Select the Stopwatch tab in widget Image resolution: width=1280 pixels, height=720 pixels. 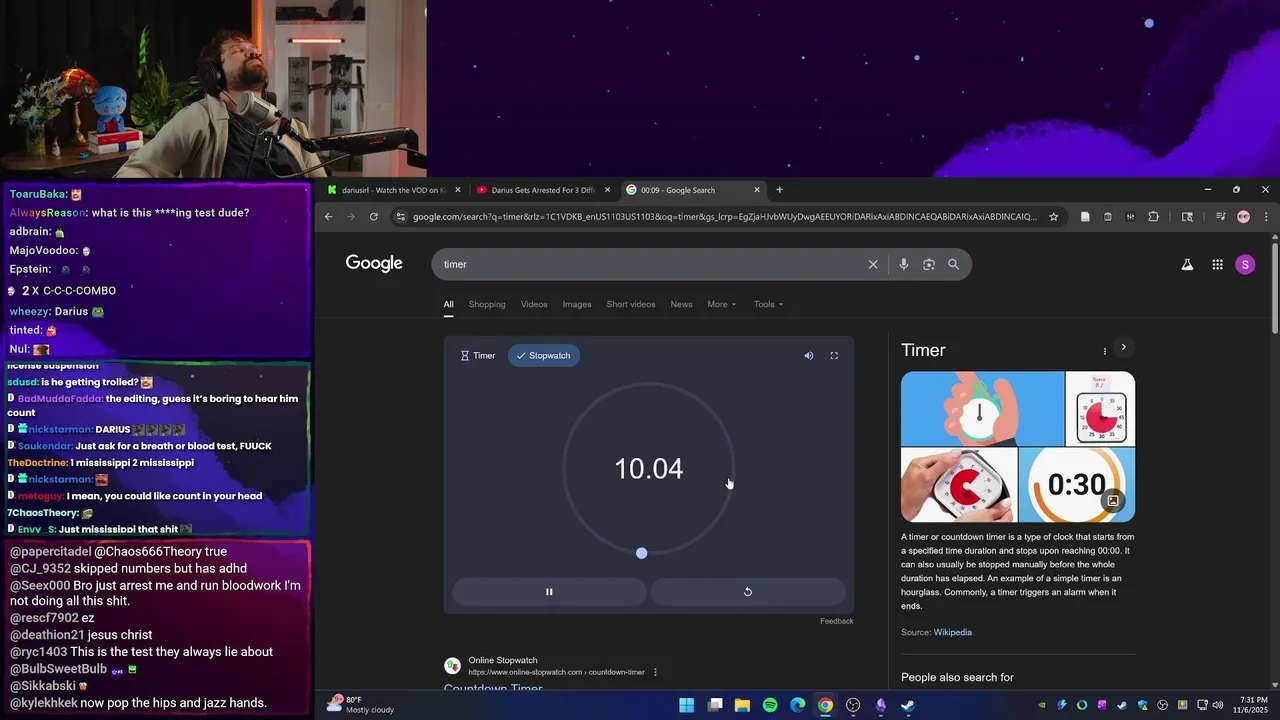click(x=544, y=356)
